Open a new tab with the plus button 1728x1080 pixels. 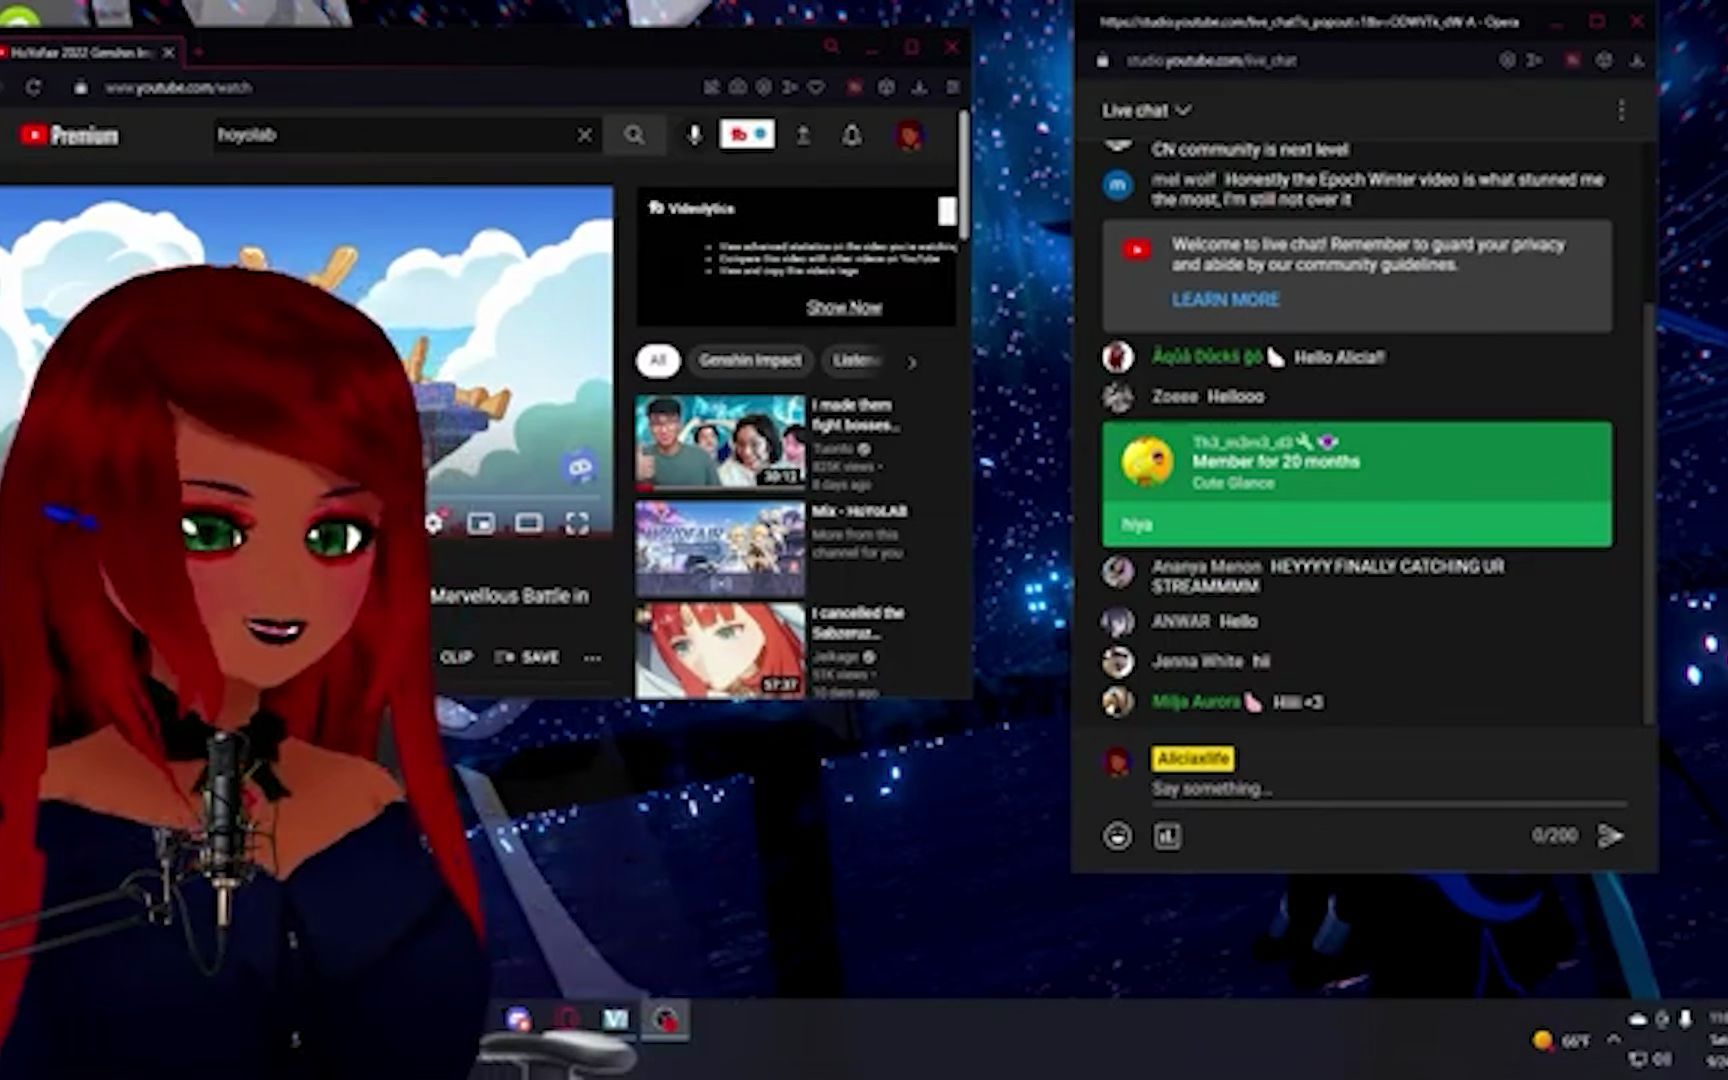[198, 52]
